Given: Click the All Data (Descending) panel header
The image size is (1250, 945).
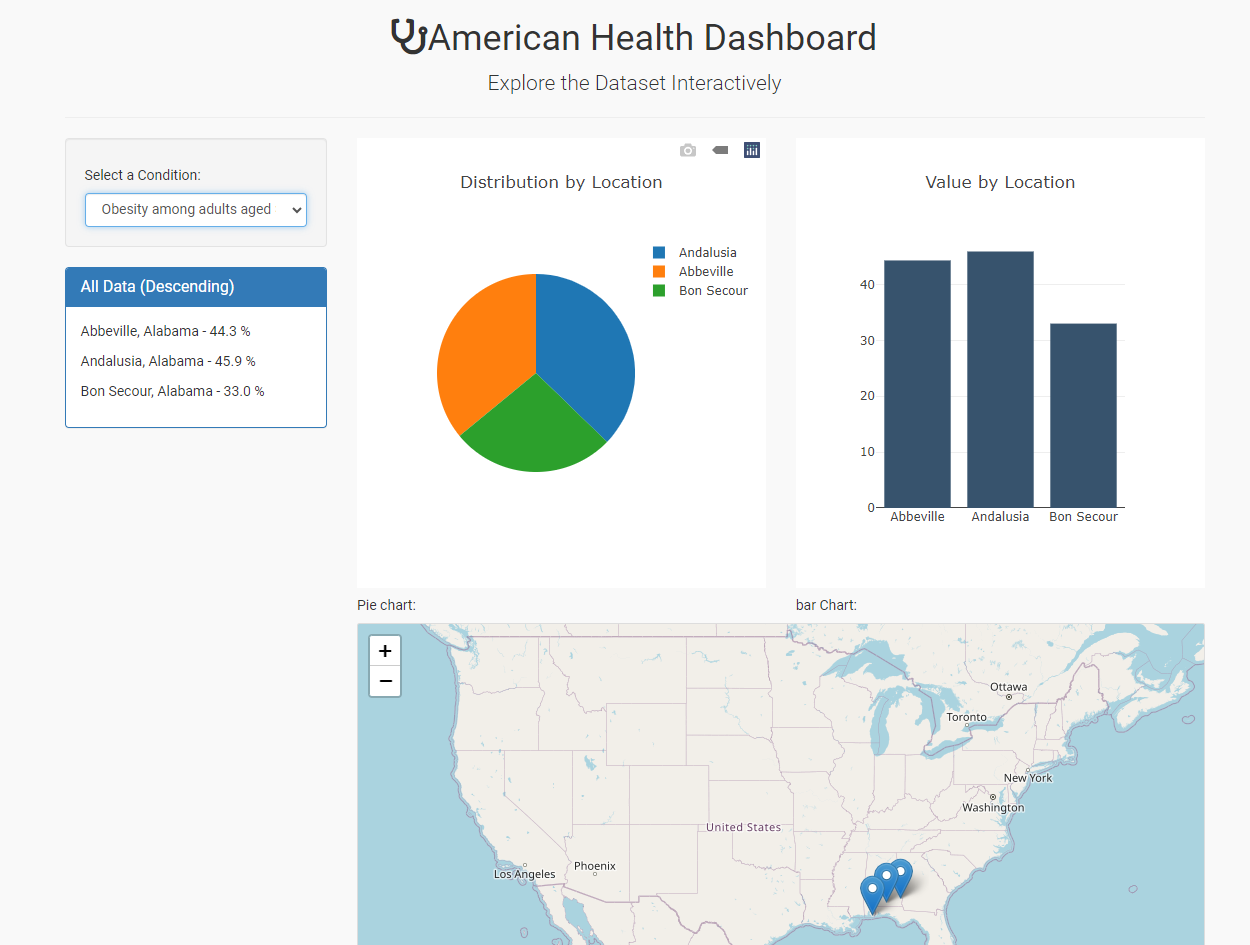Looking at the screenshot, I should click(196, 287).
